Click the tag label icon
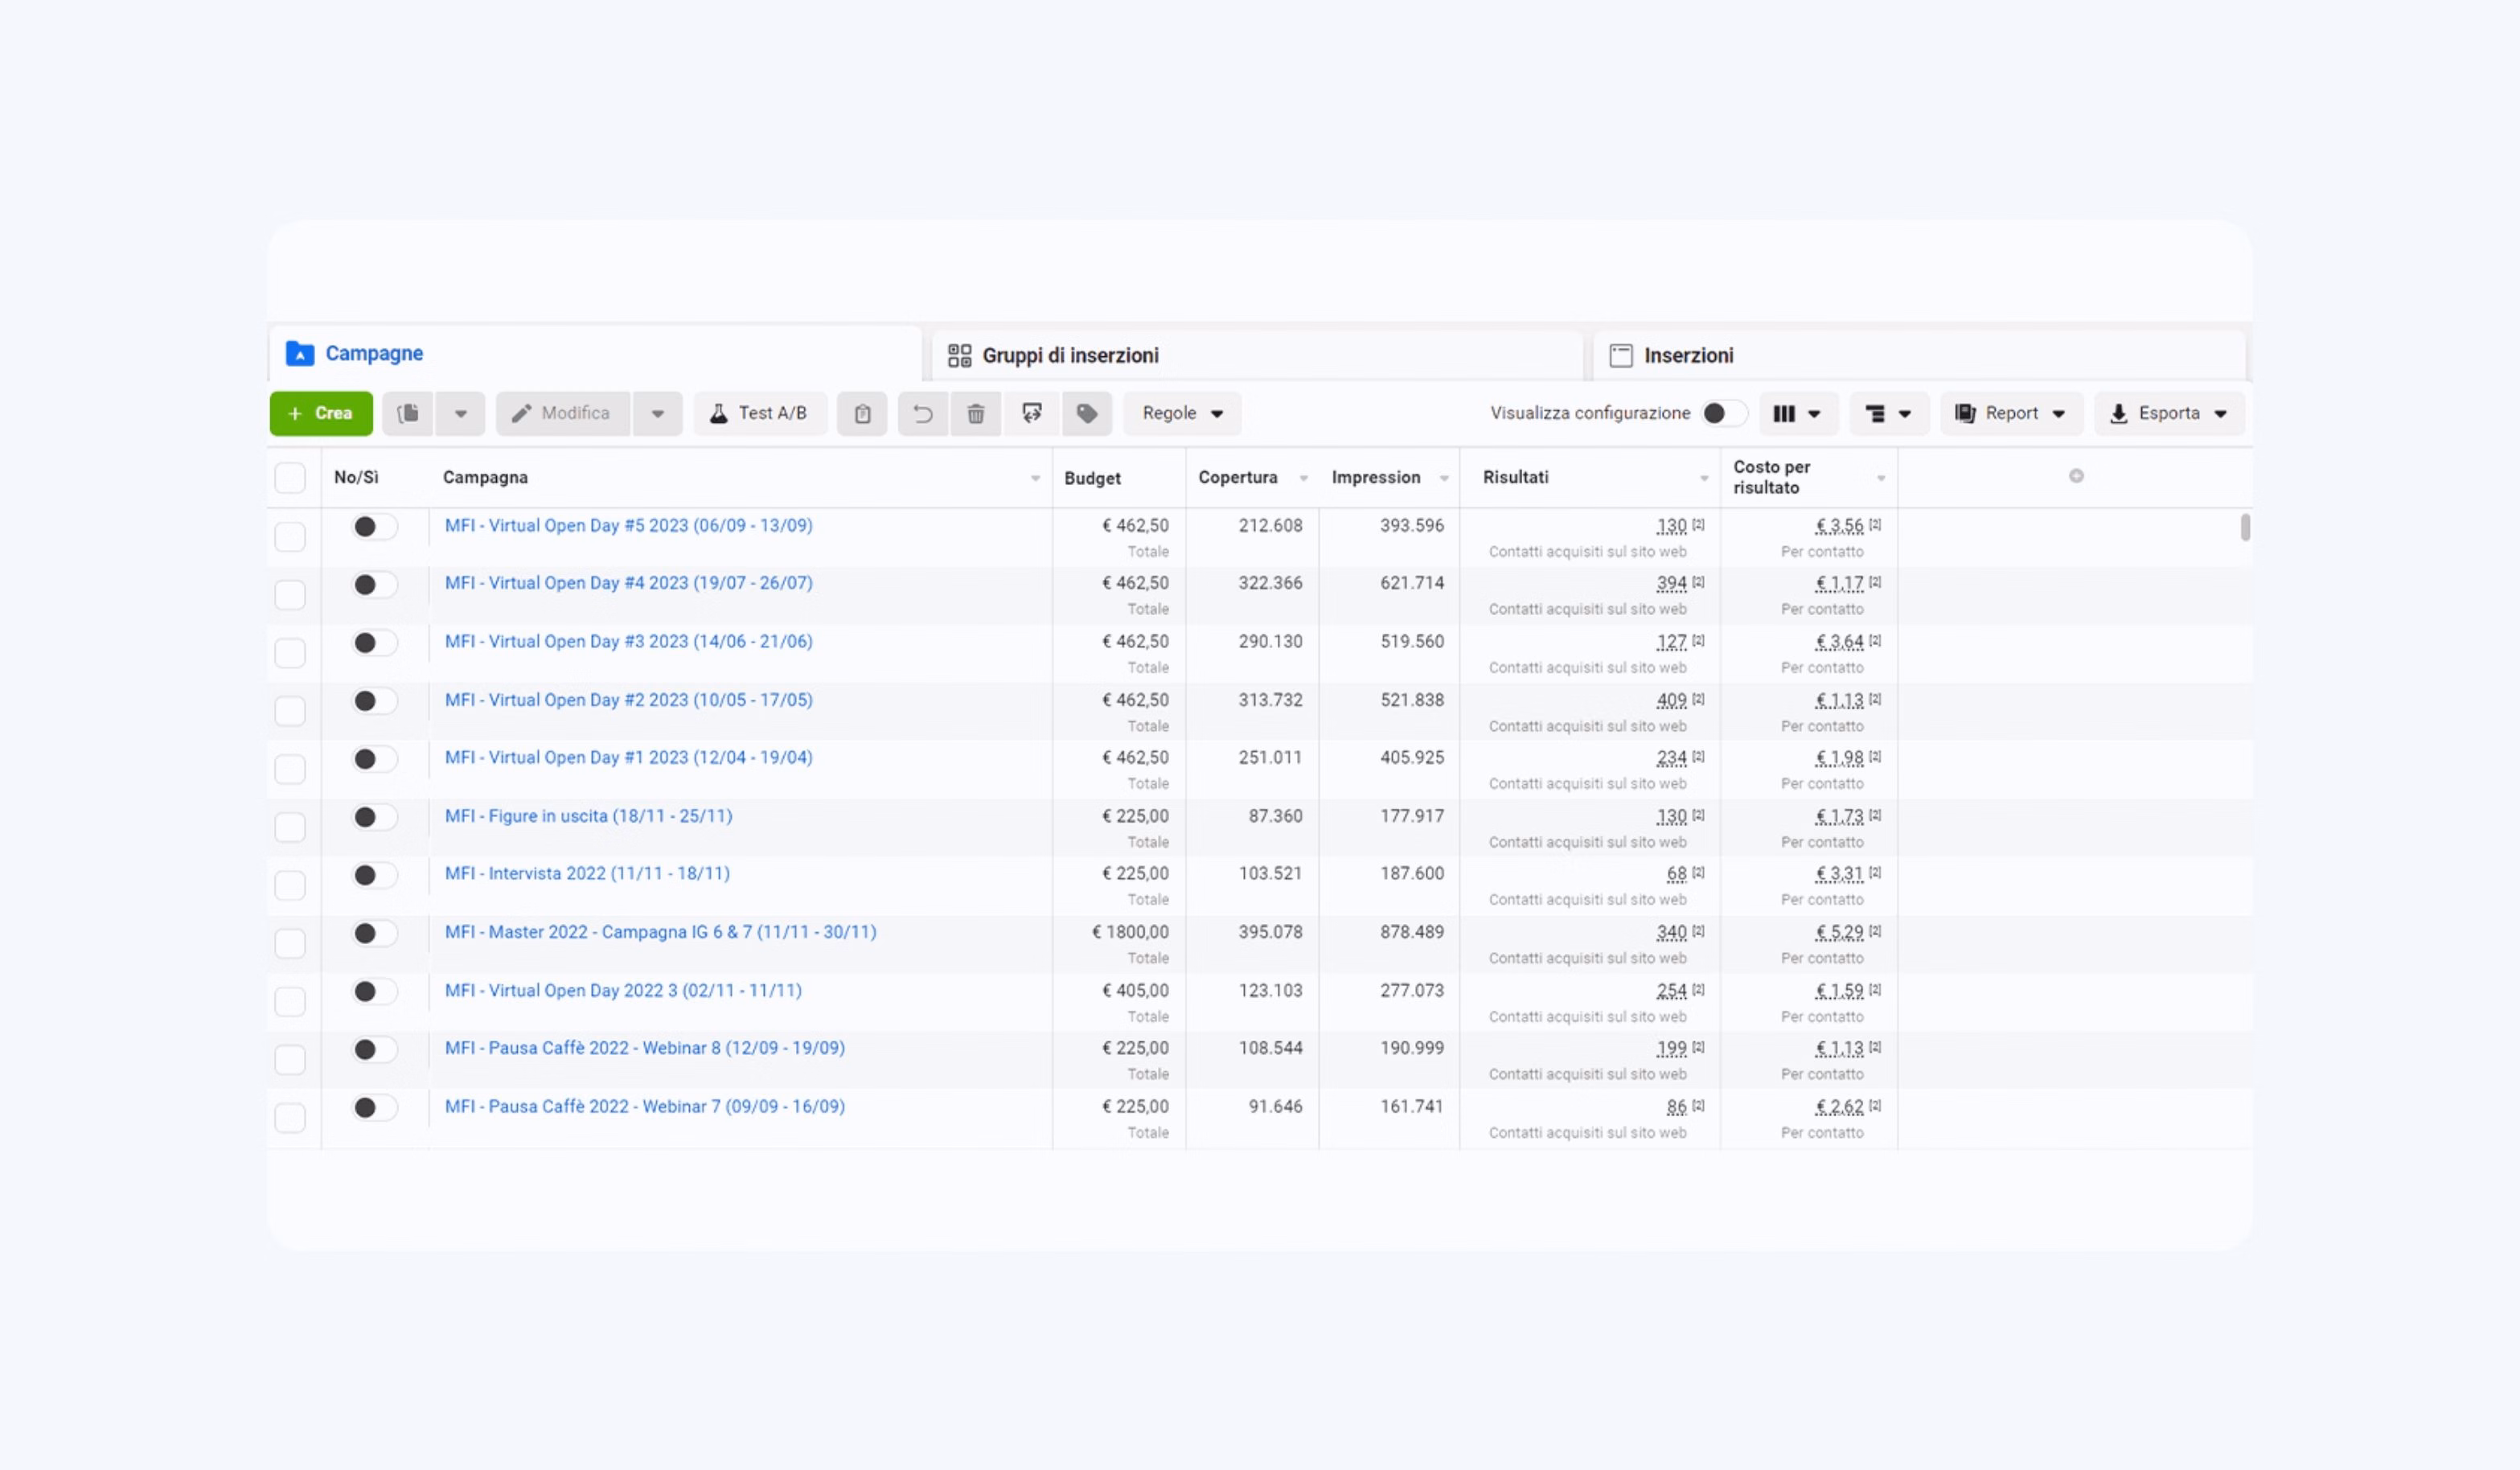Viewport: 2520px width, 1470px height. (1087, 413)
